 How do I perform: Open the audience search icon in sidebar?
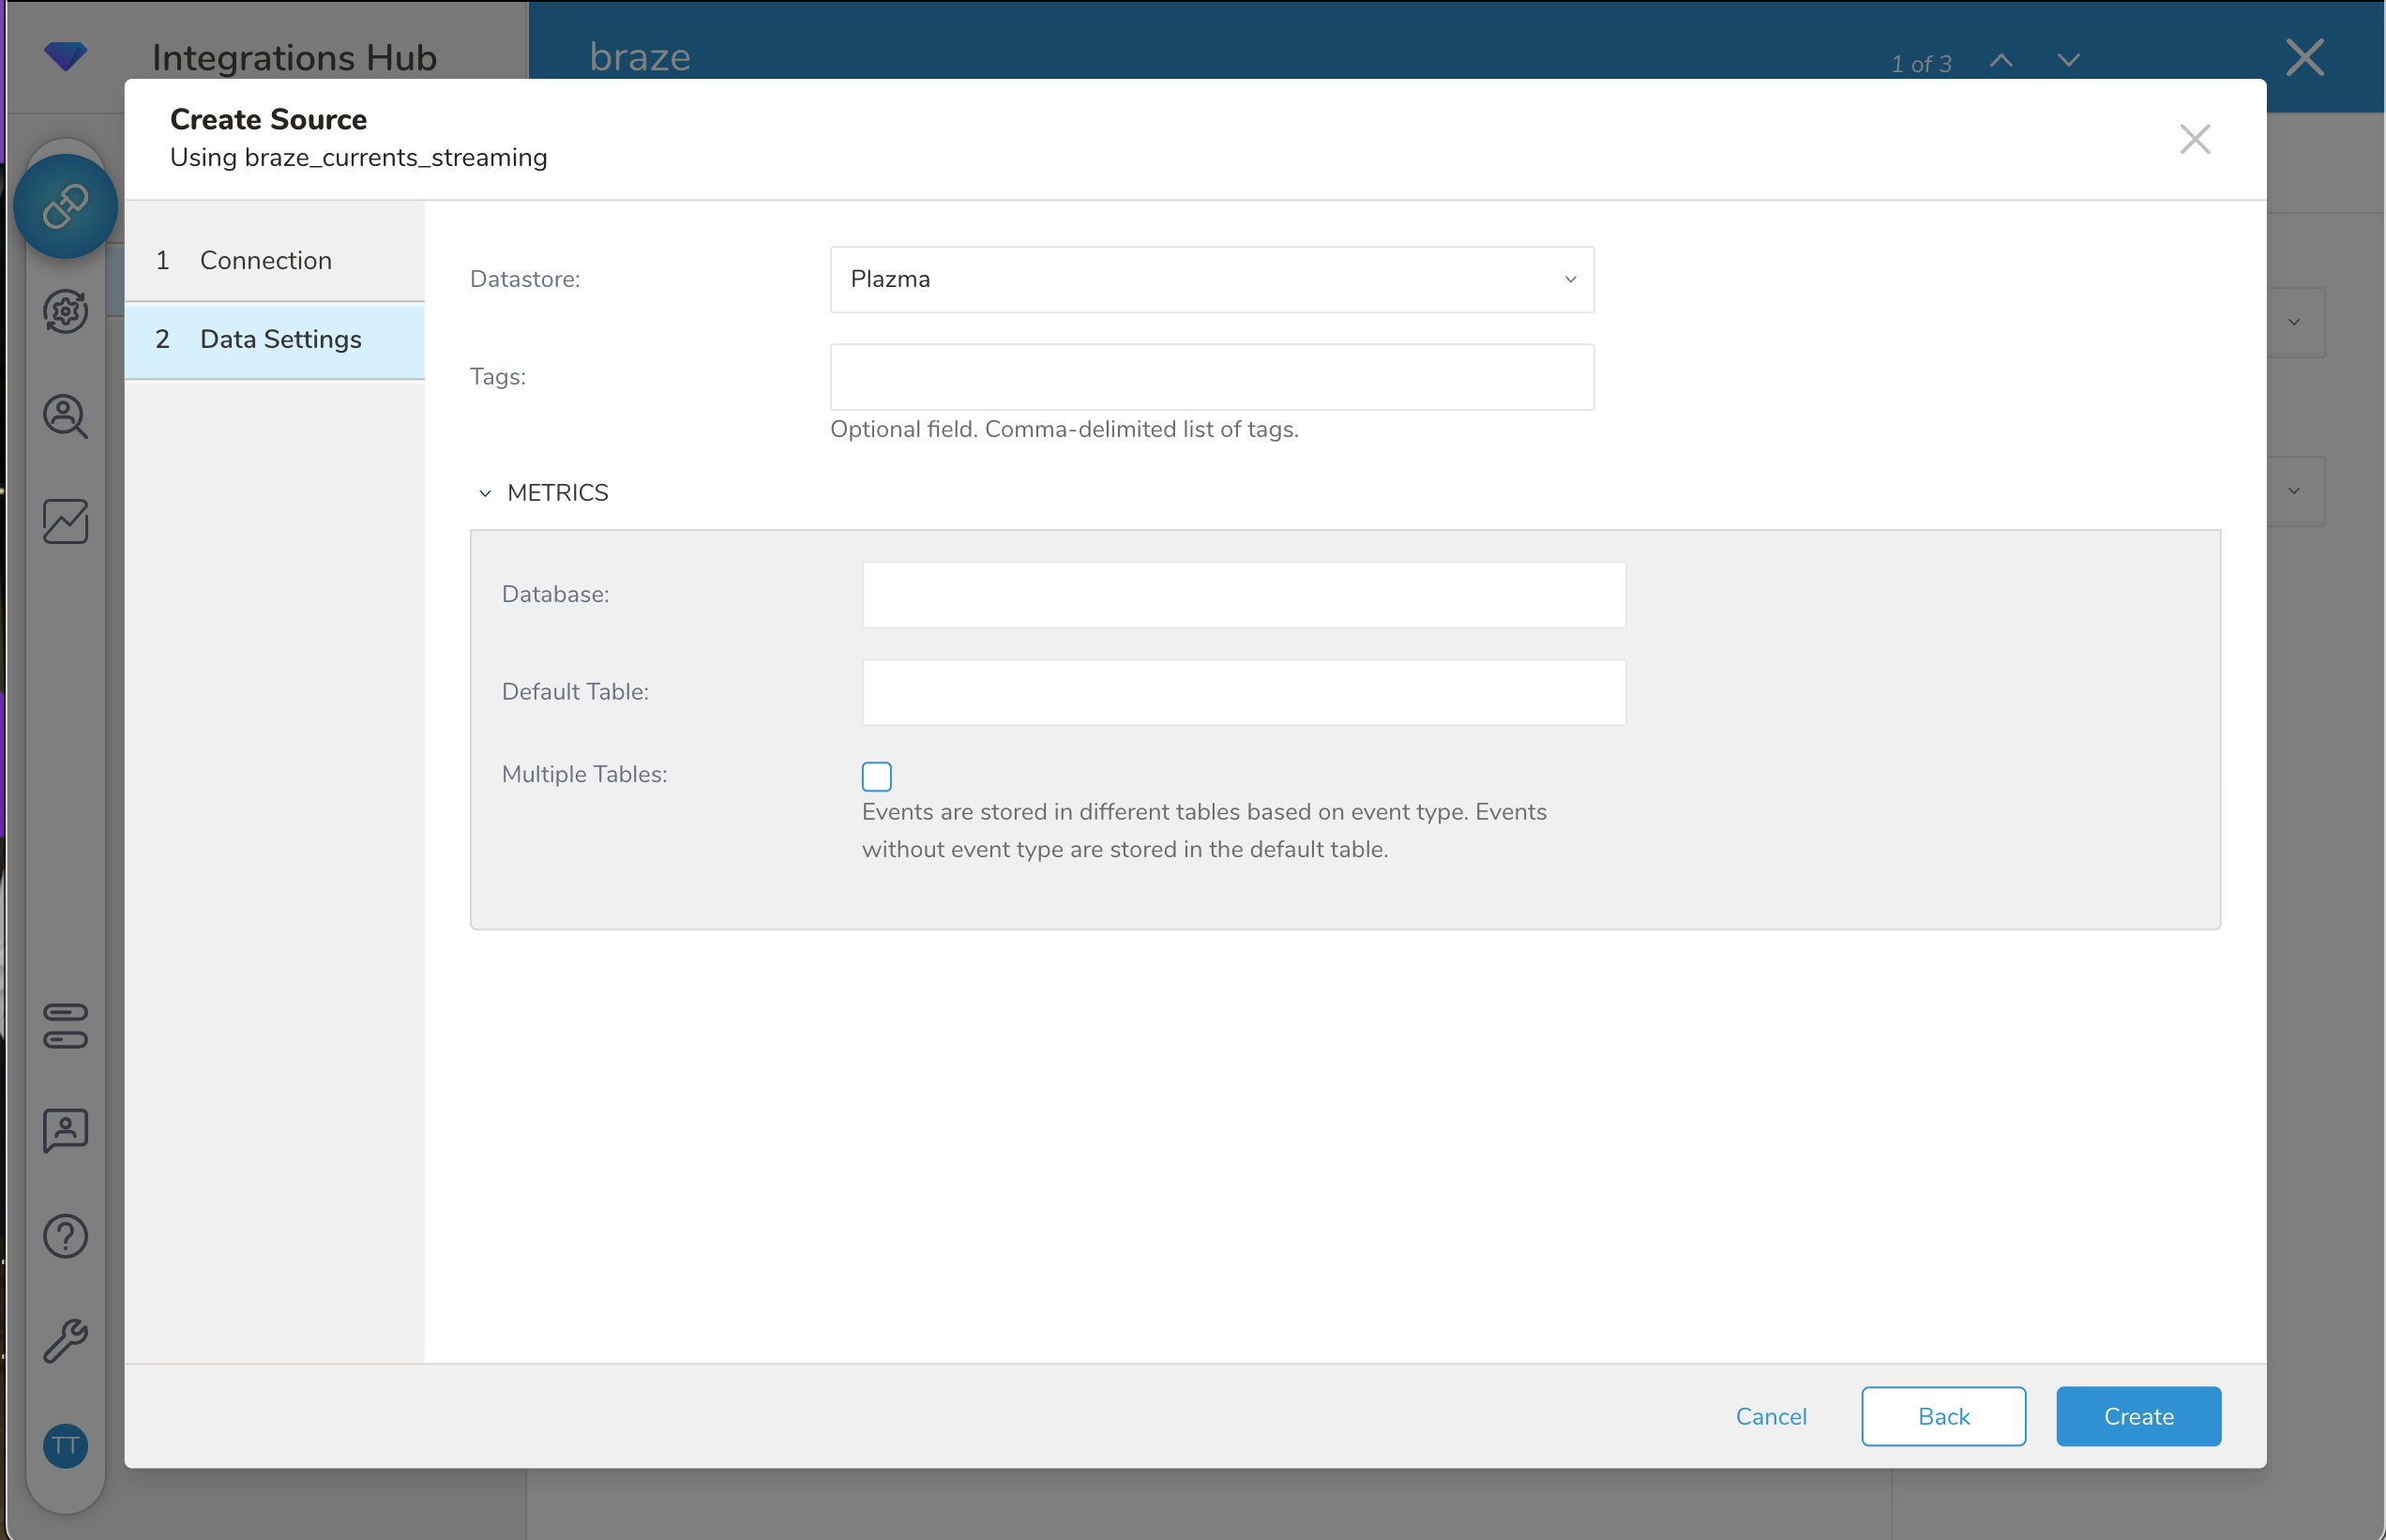tap(65, 416)
